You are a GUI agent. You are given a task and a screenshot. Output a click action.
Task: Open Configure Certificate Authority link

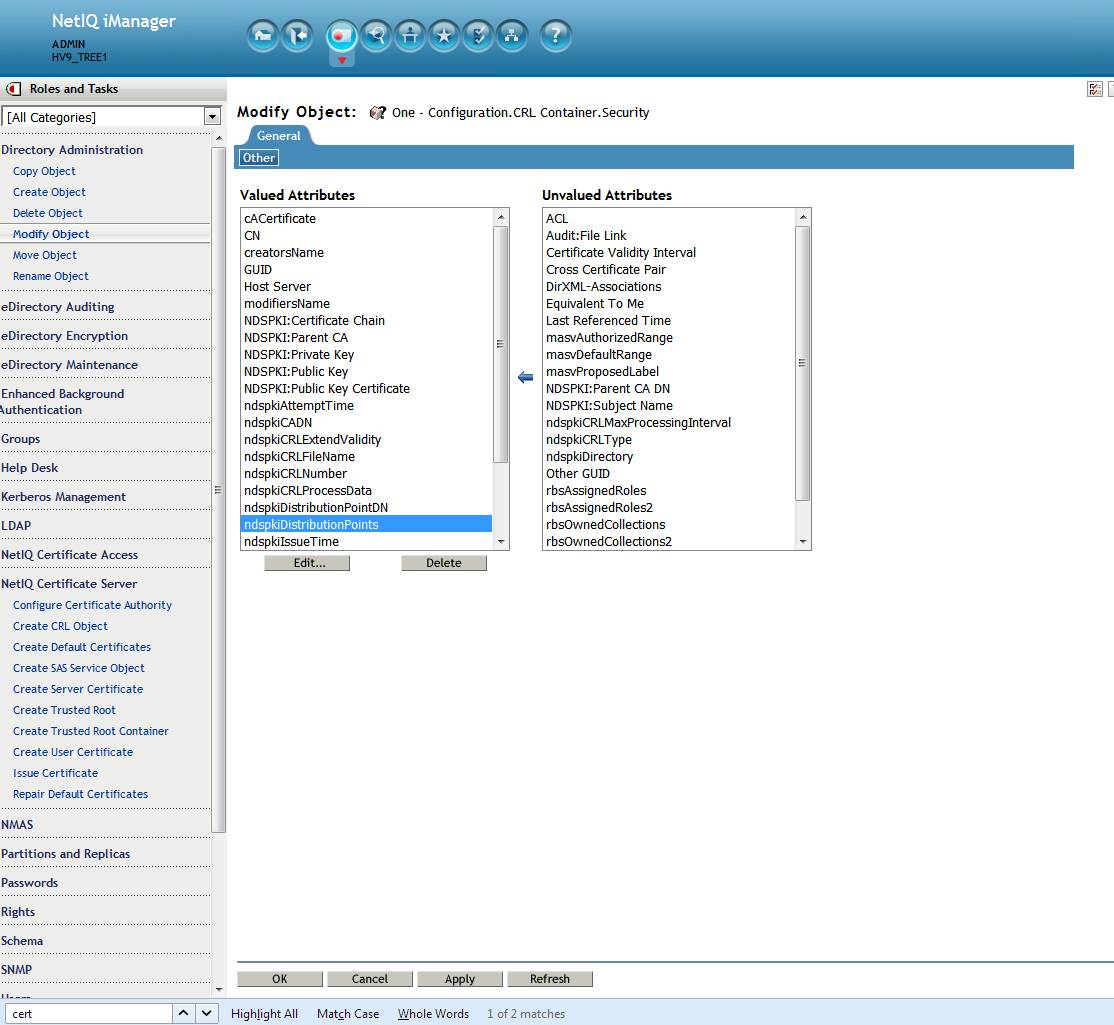pos(92,605)
